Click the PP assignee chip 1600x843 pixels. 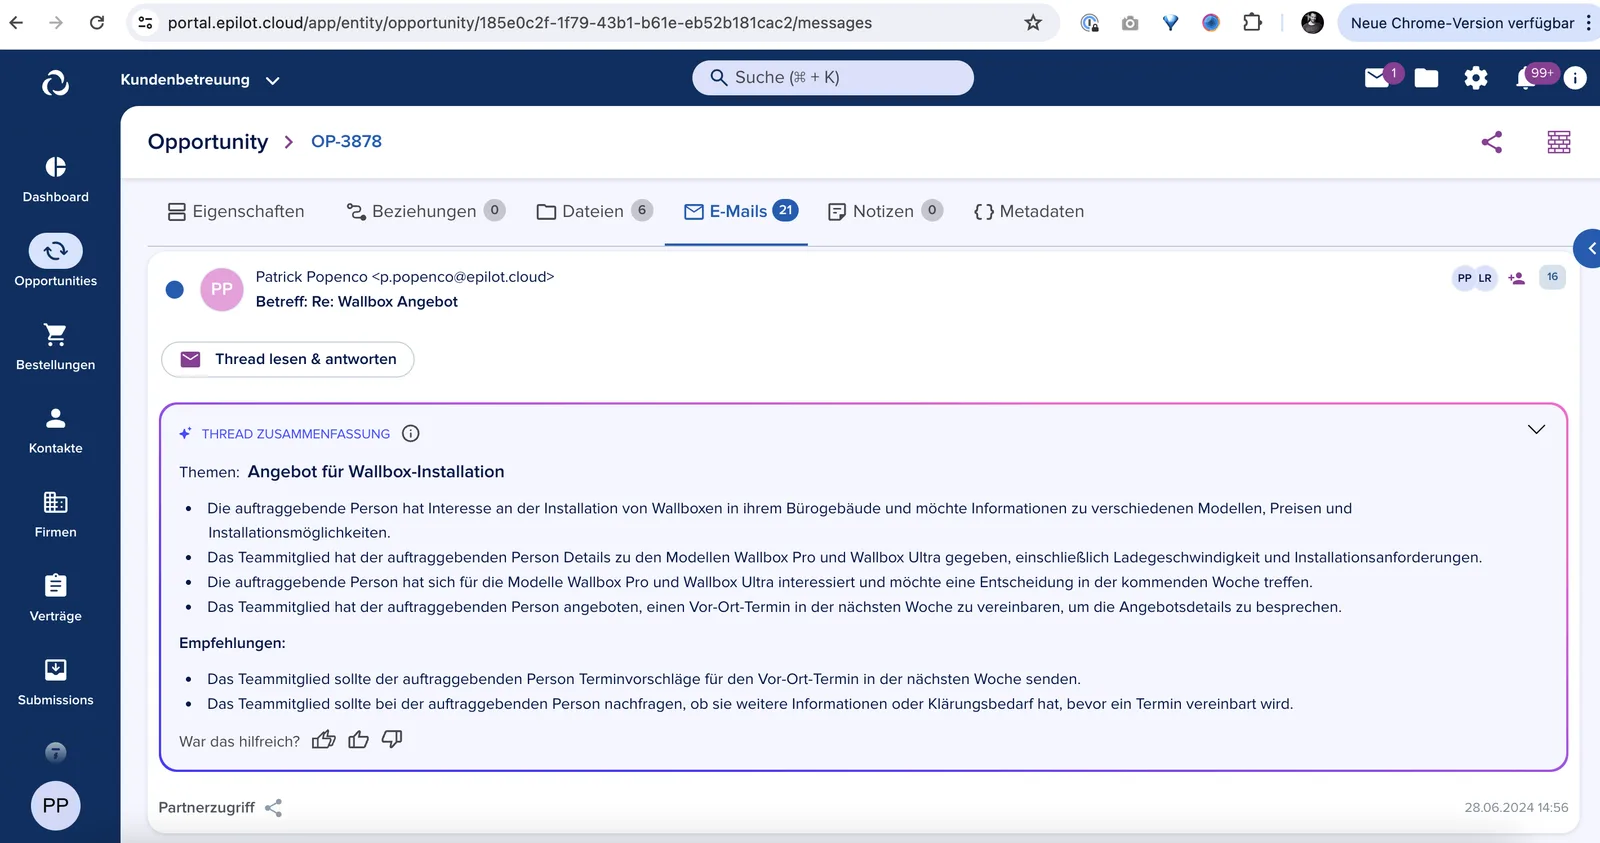click(1464, 278)
